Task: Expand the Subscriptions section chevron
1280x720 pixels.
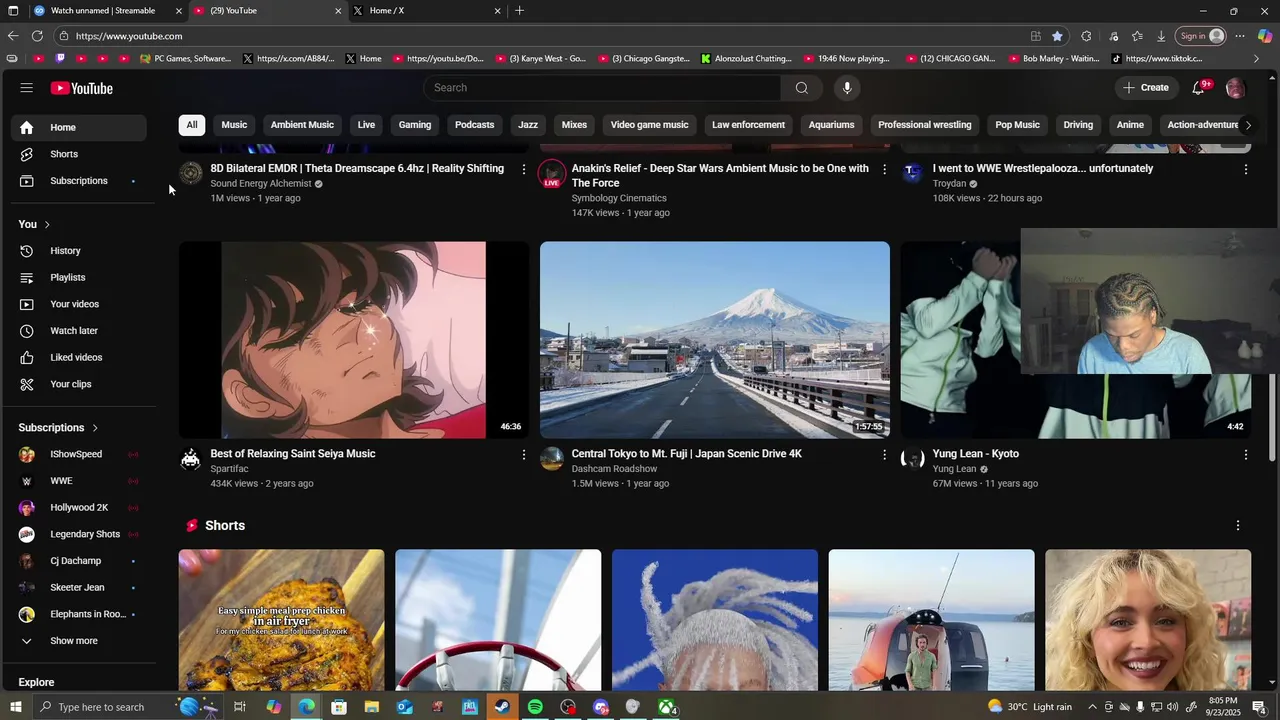Action: coord(95,428)
